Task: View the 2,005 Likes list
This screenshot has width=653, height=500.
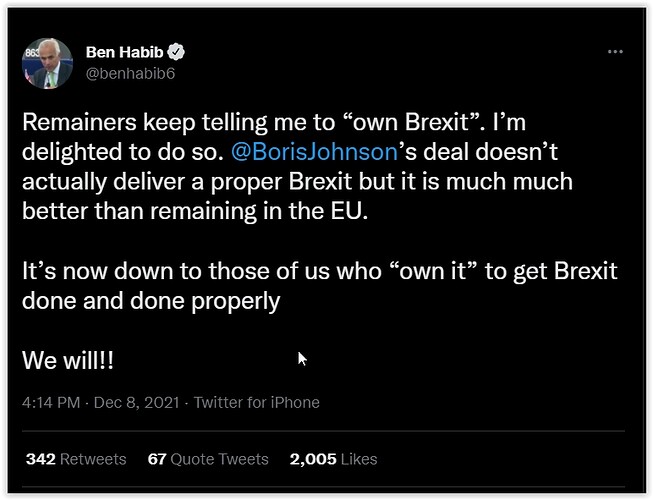Action: [333, 459]
